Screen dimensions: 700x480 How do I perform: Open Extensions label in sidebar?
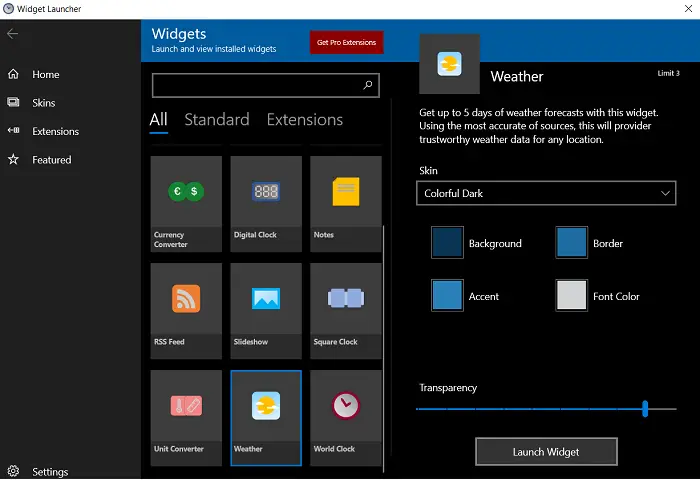pos(55,131)
